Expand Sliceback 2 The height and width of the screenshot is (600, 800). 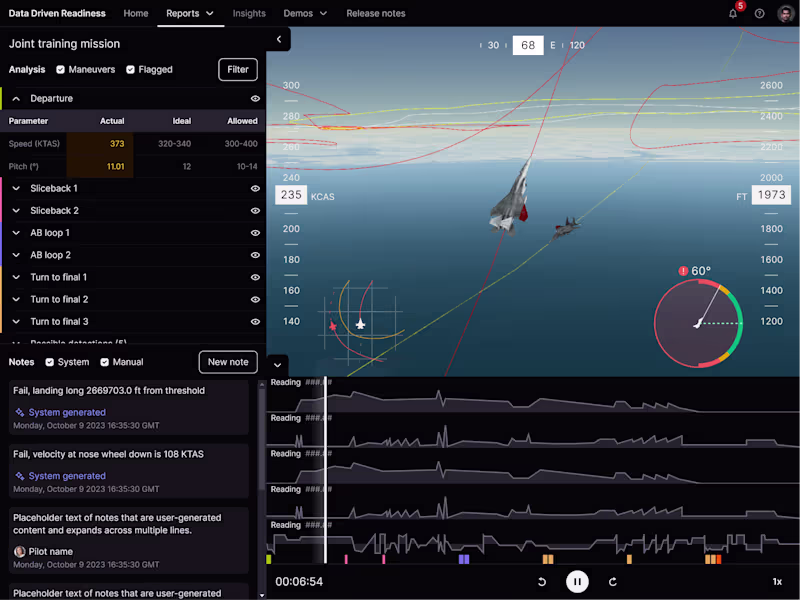[x=16, y=211]
